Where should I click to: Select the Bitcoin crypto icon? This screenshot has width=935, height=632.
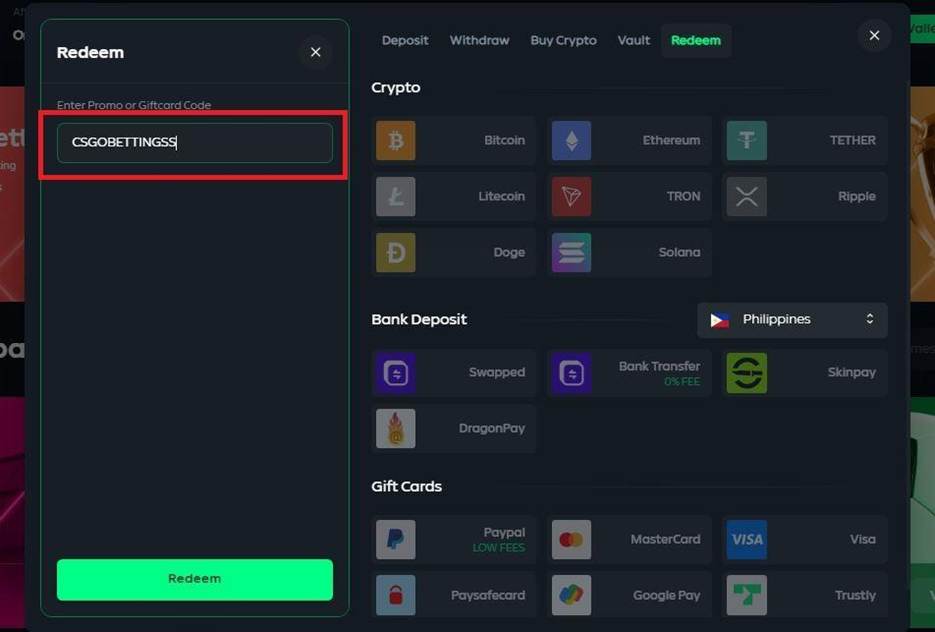coord(395,141)
